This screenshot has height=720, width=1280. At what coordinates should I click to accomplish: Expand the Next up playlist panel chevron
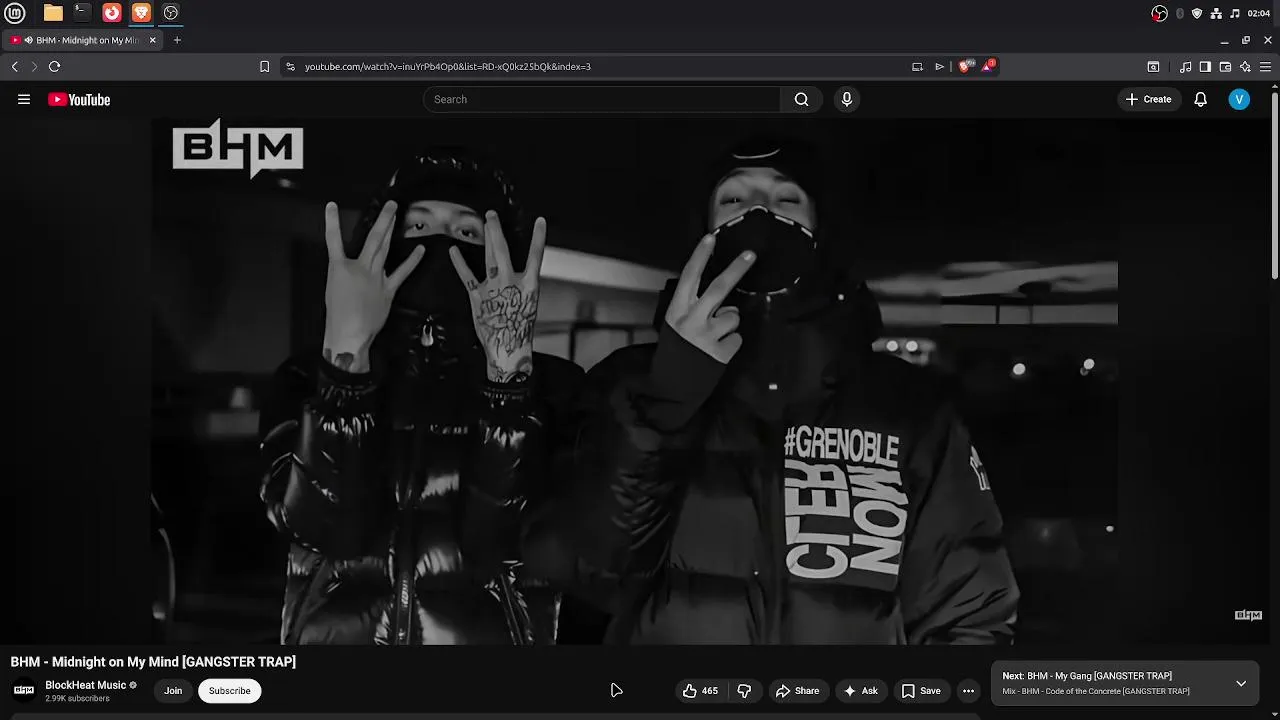point(1241,684)
